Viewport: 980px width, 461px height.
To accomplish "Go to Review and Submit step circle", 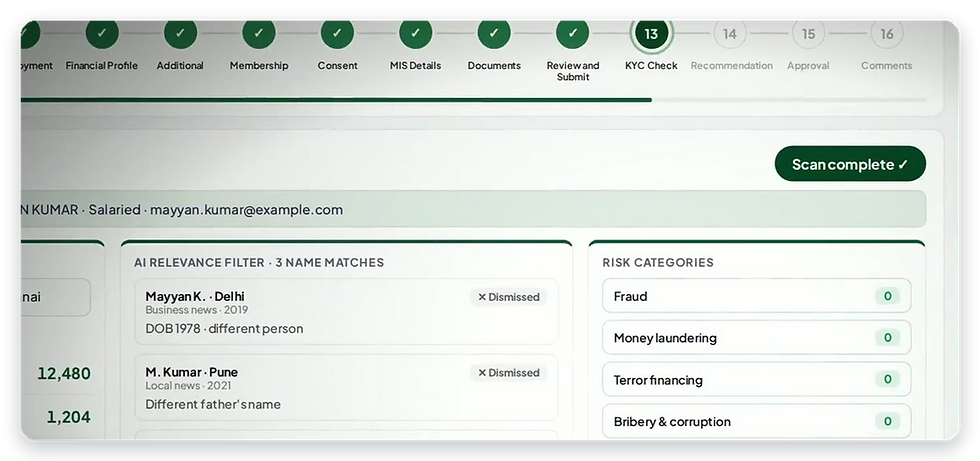I will click(x=572, y=33).
